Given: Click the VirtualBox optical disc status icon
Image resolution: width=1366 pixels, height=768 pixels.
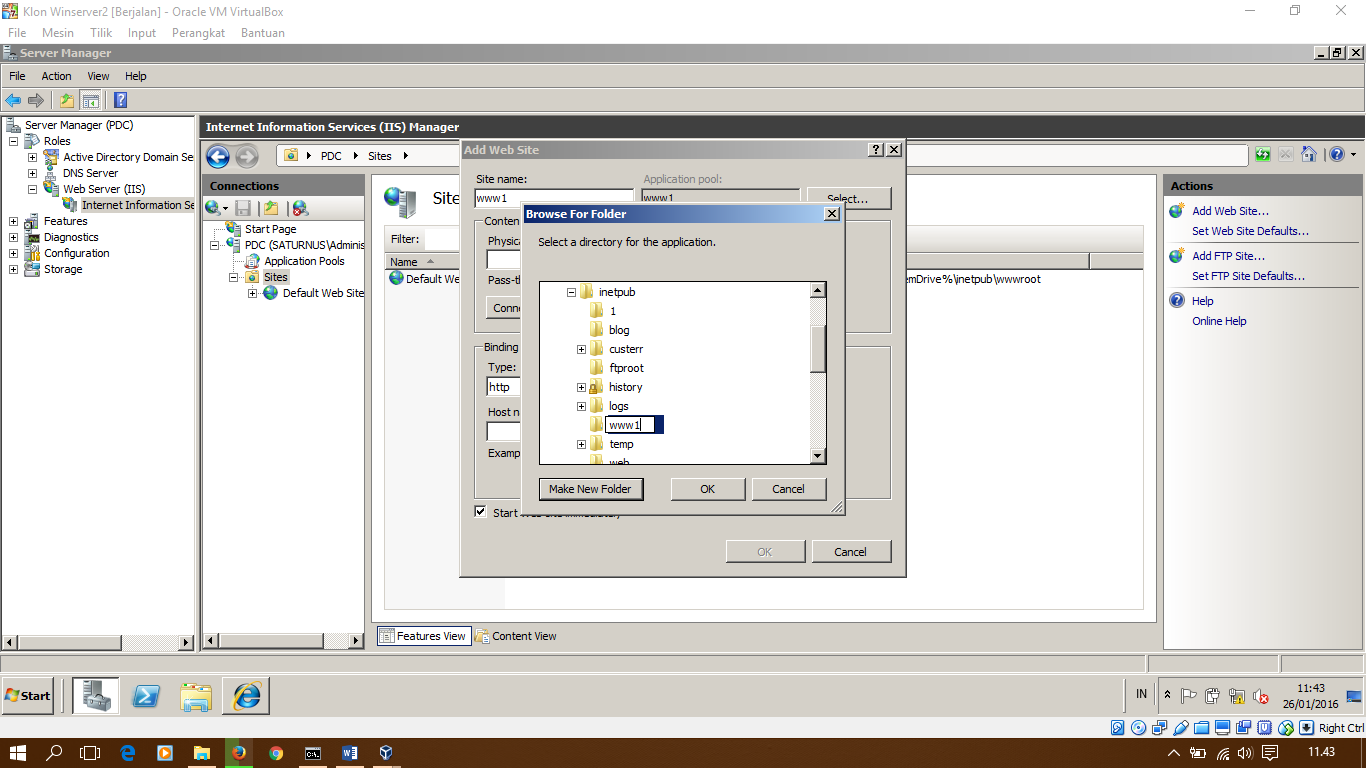Looking at the screenshot, I should (1140, 728).
